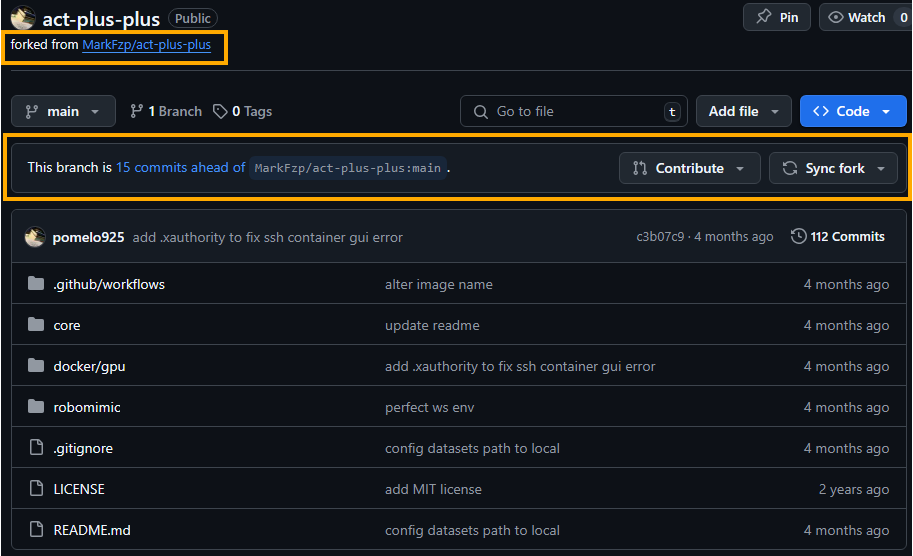Click the history clock icon beside 112 Commits
The image size is (913, 556).
(798, 236)
